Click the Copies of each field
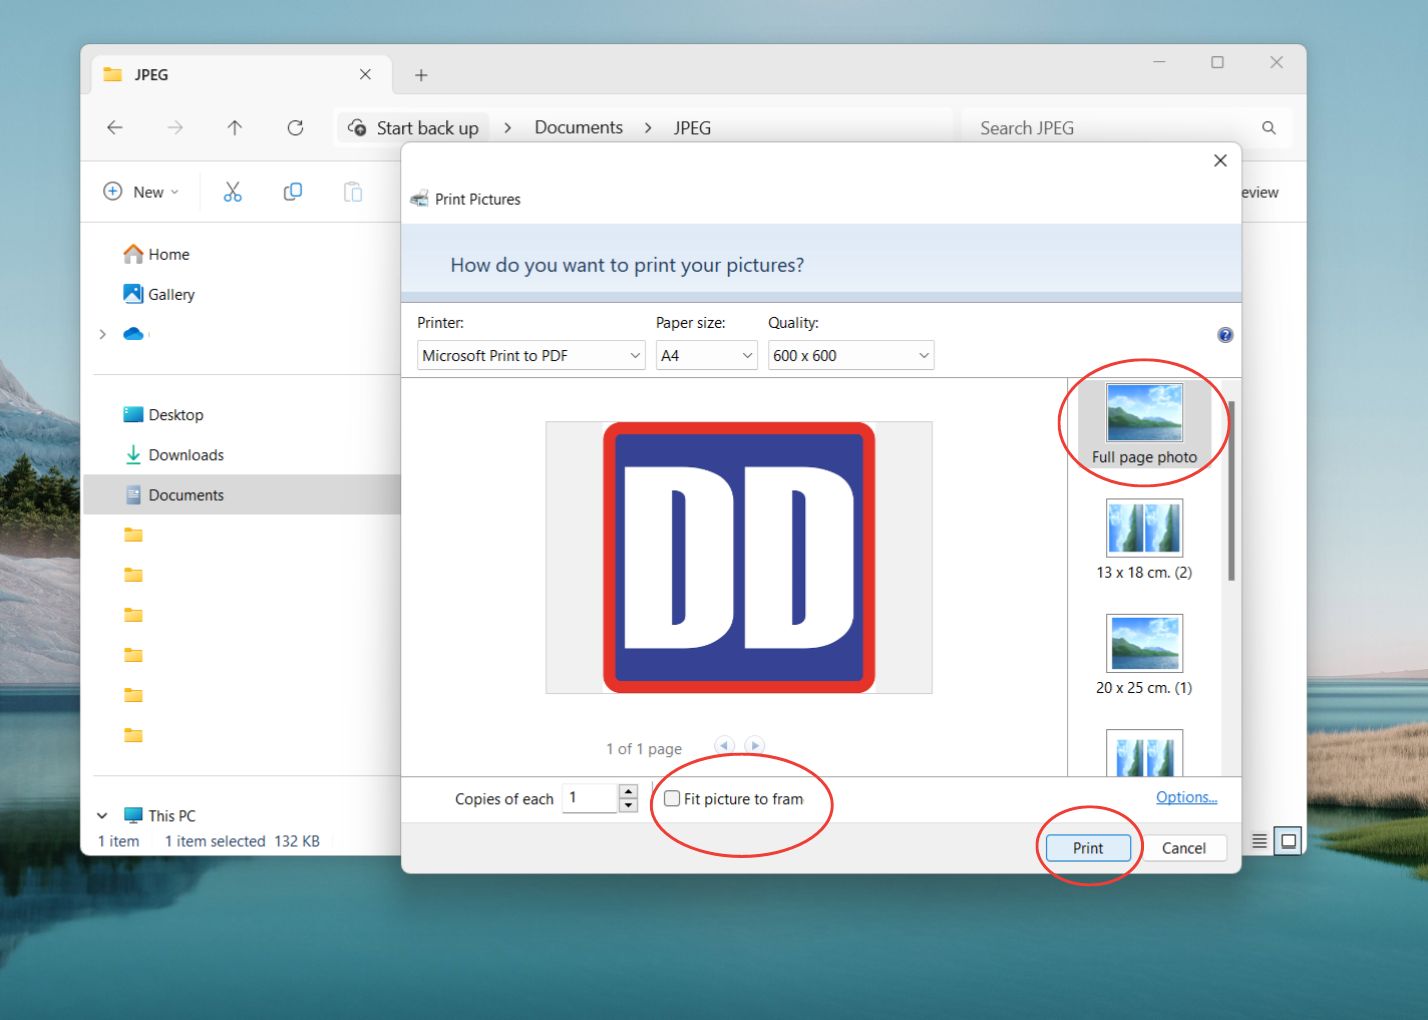Screen dimensions: 1428x1020 coord(590,798)
